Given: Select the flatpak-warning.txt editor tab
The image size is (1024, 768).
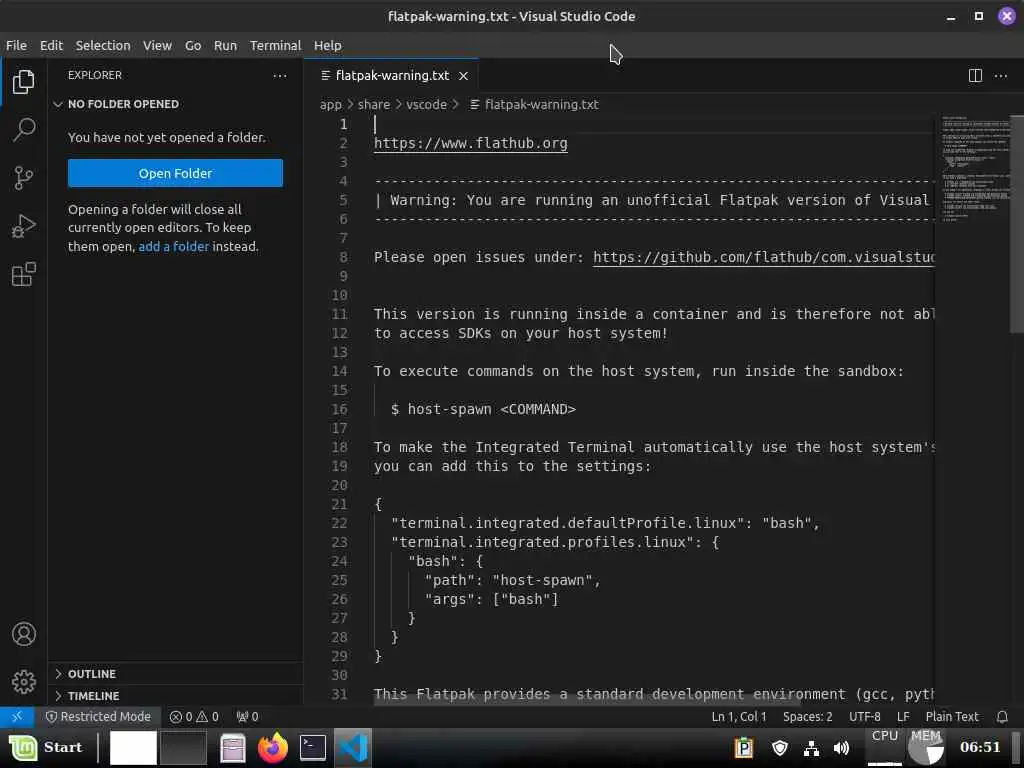Looking at the screenshot, I should click(x=392, y=76).
